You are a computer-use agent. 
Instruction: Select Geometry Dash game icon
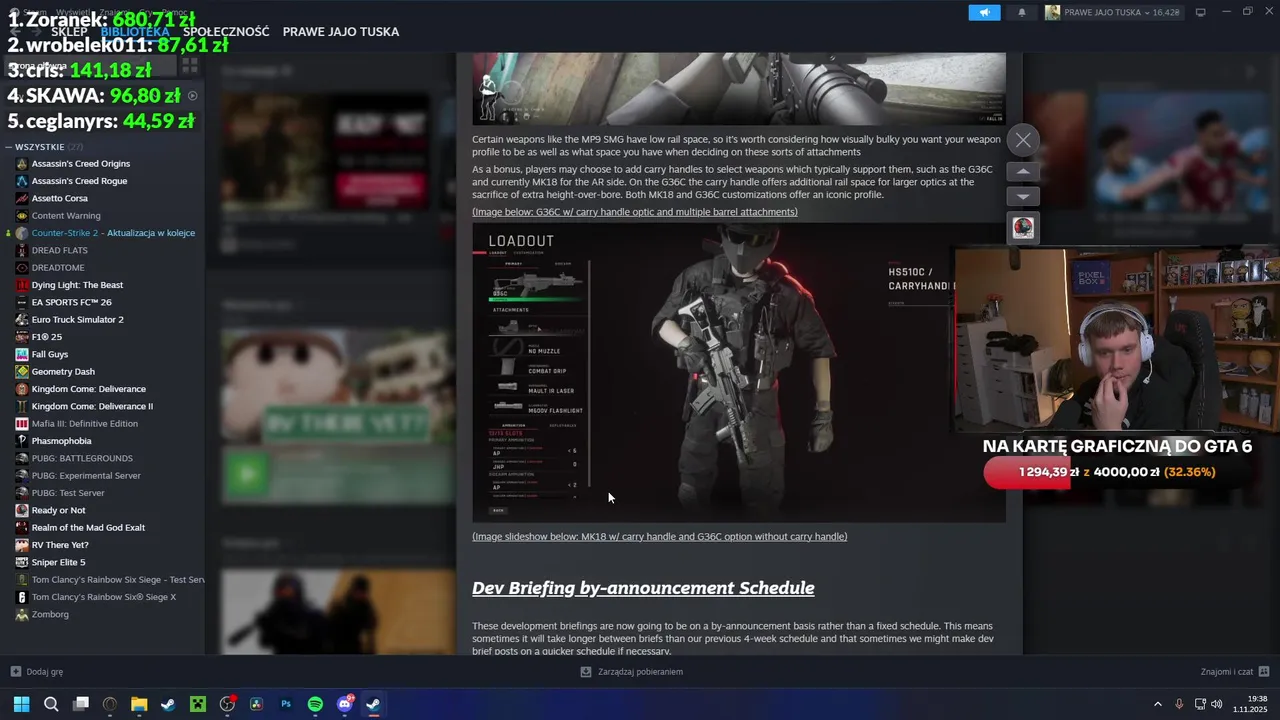click(22, 372)
